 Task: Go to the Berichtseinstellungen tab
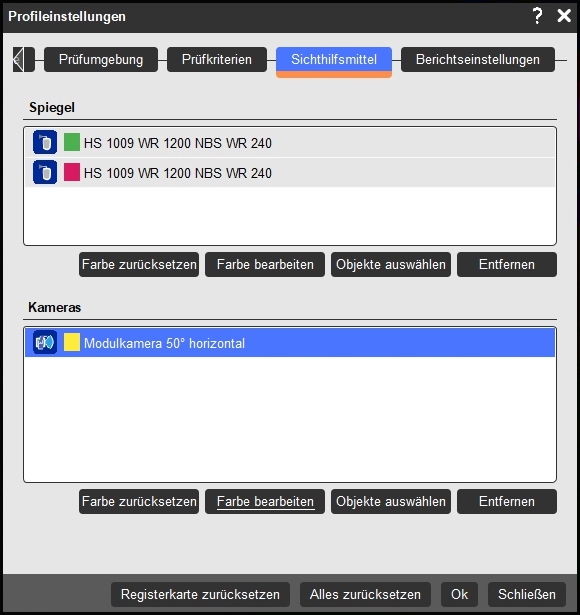[478, 60]
